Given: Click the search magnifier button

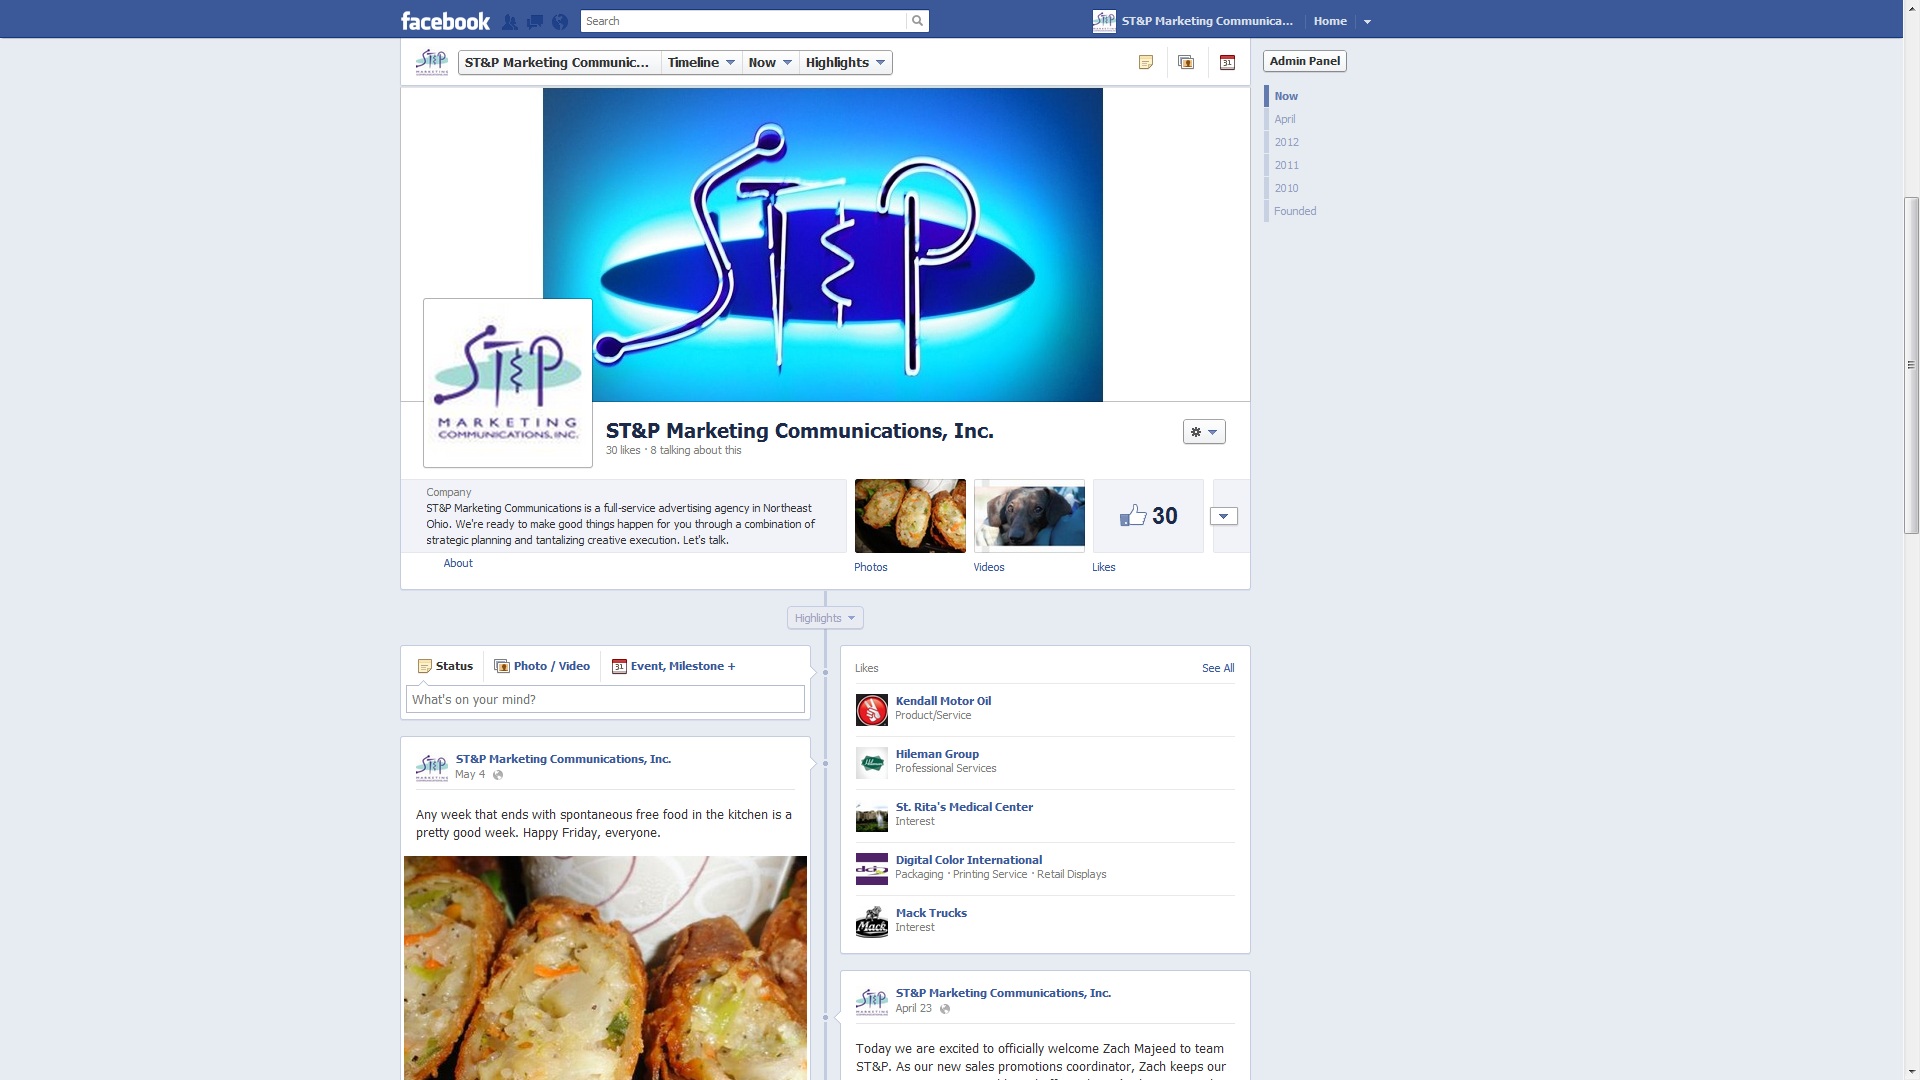Looking at the screenshot, I should click(x=917, y=21).
